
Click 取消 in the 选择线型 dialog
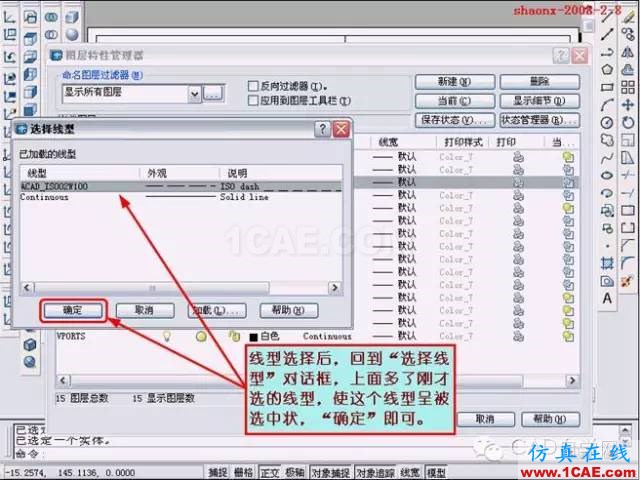(x=145, y=311)
